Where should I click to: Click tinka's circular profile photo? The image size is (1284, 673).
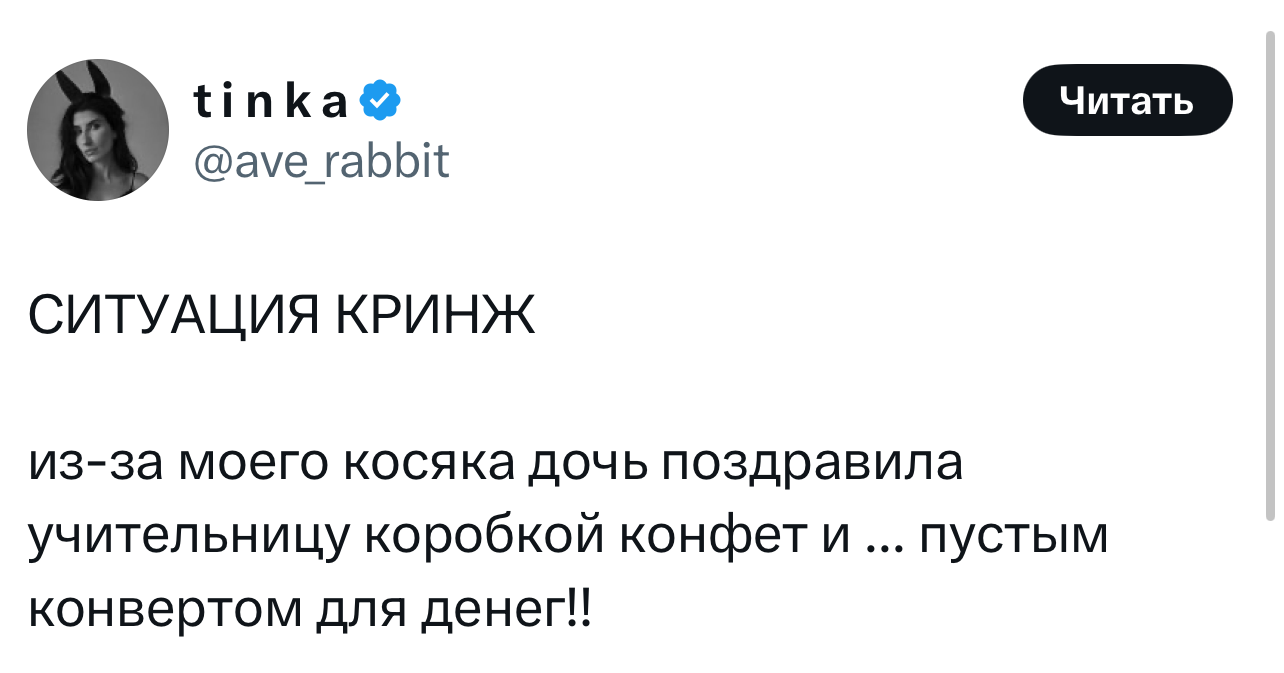point(98,128)
